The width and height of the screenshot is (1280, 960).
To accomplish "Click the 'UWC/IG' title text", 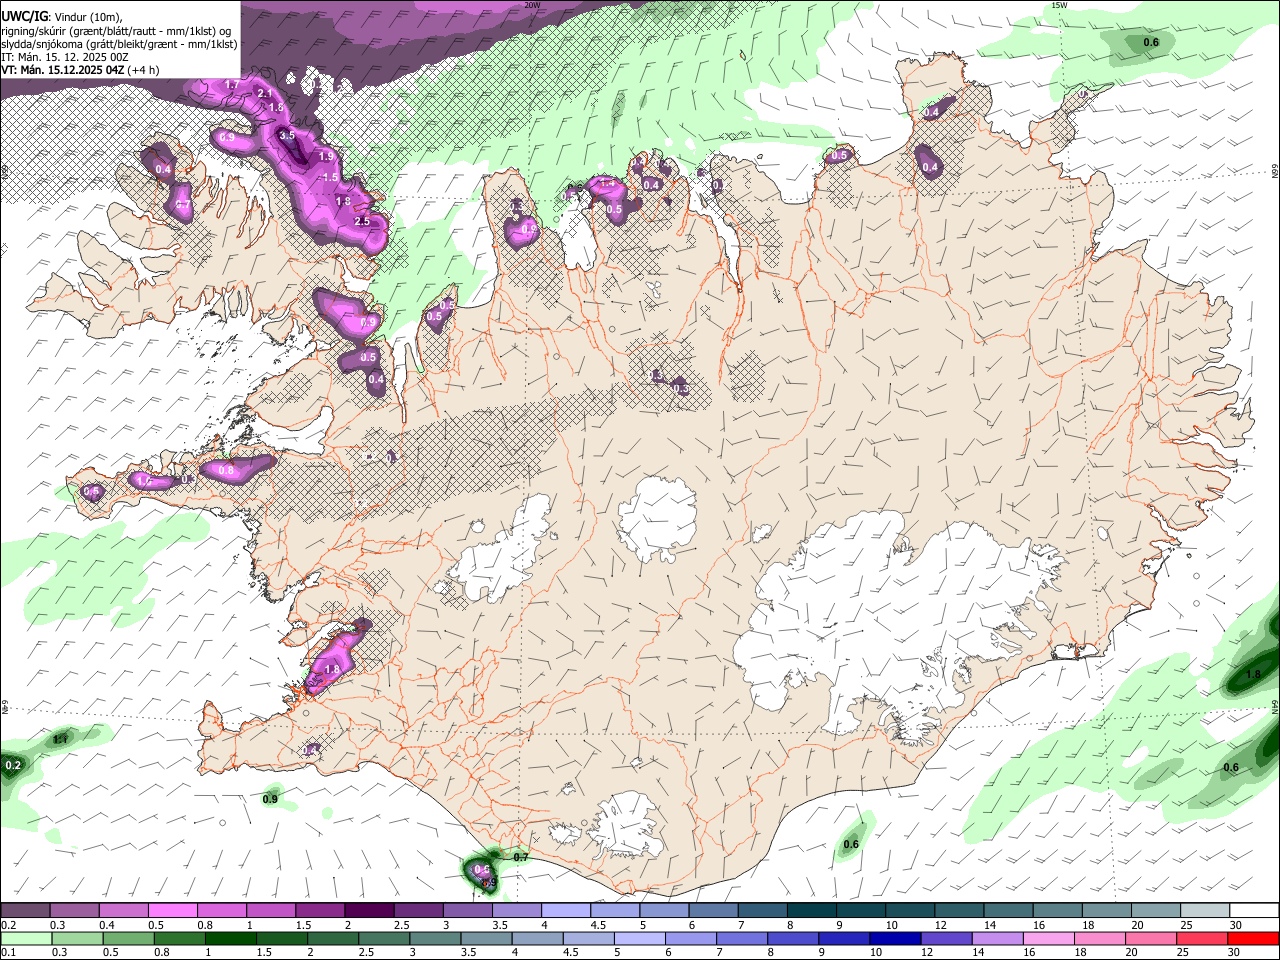I will [x=24, y=16].
